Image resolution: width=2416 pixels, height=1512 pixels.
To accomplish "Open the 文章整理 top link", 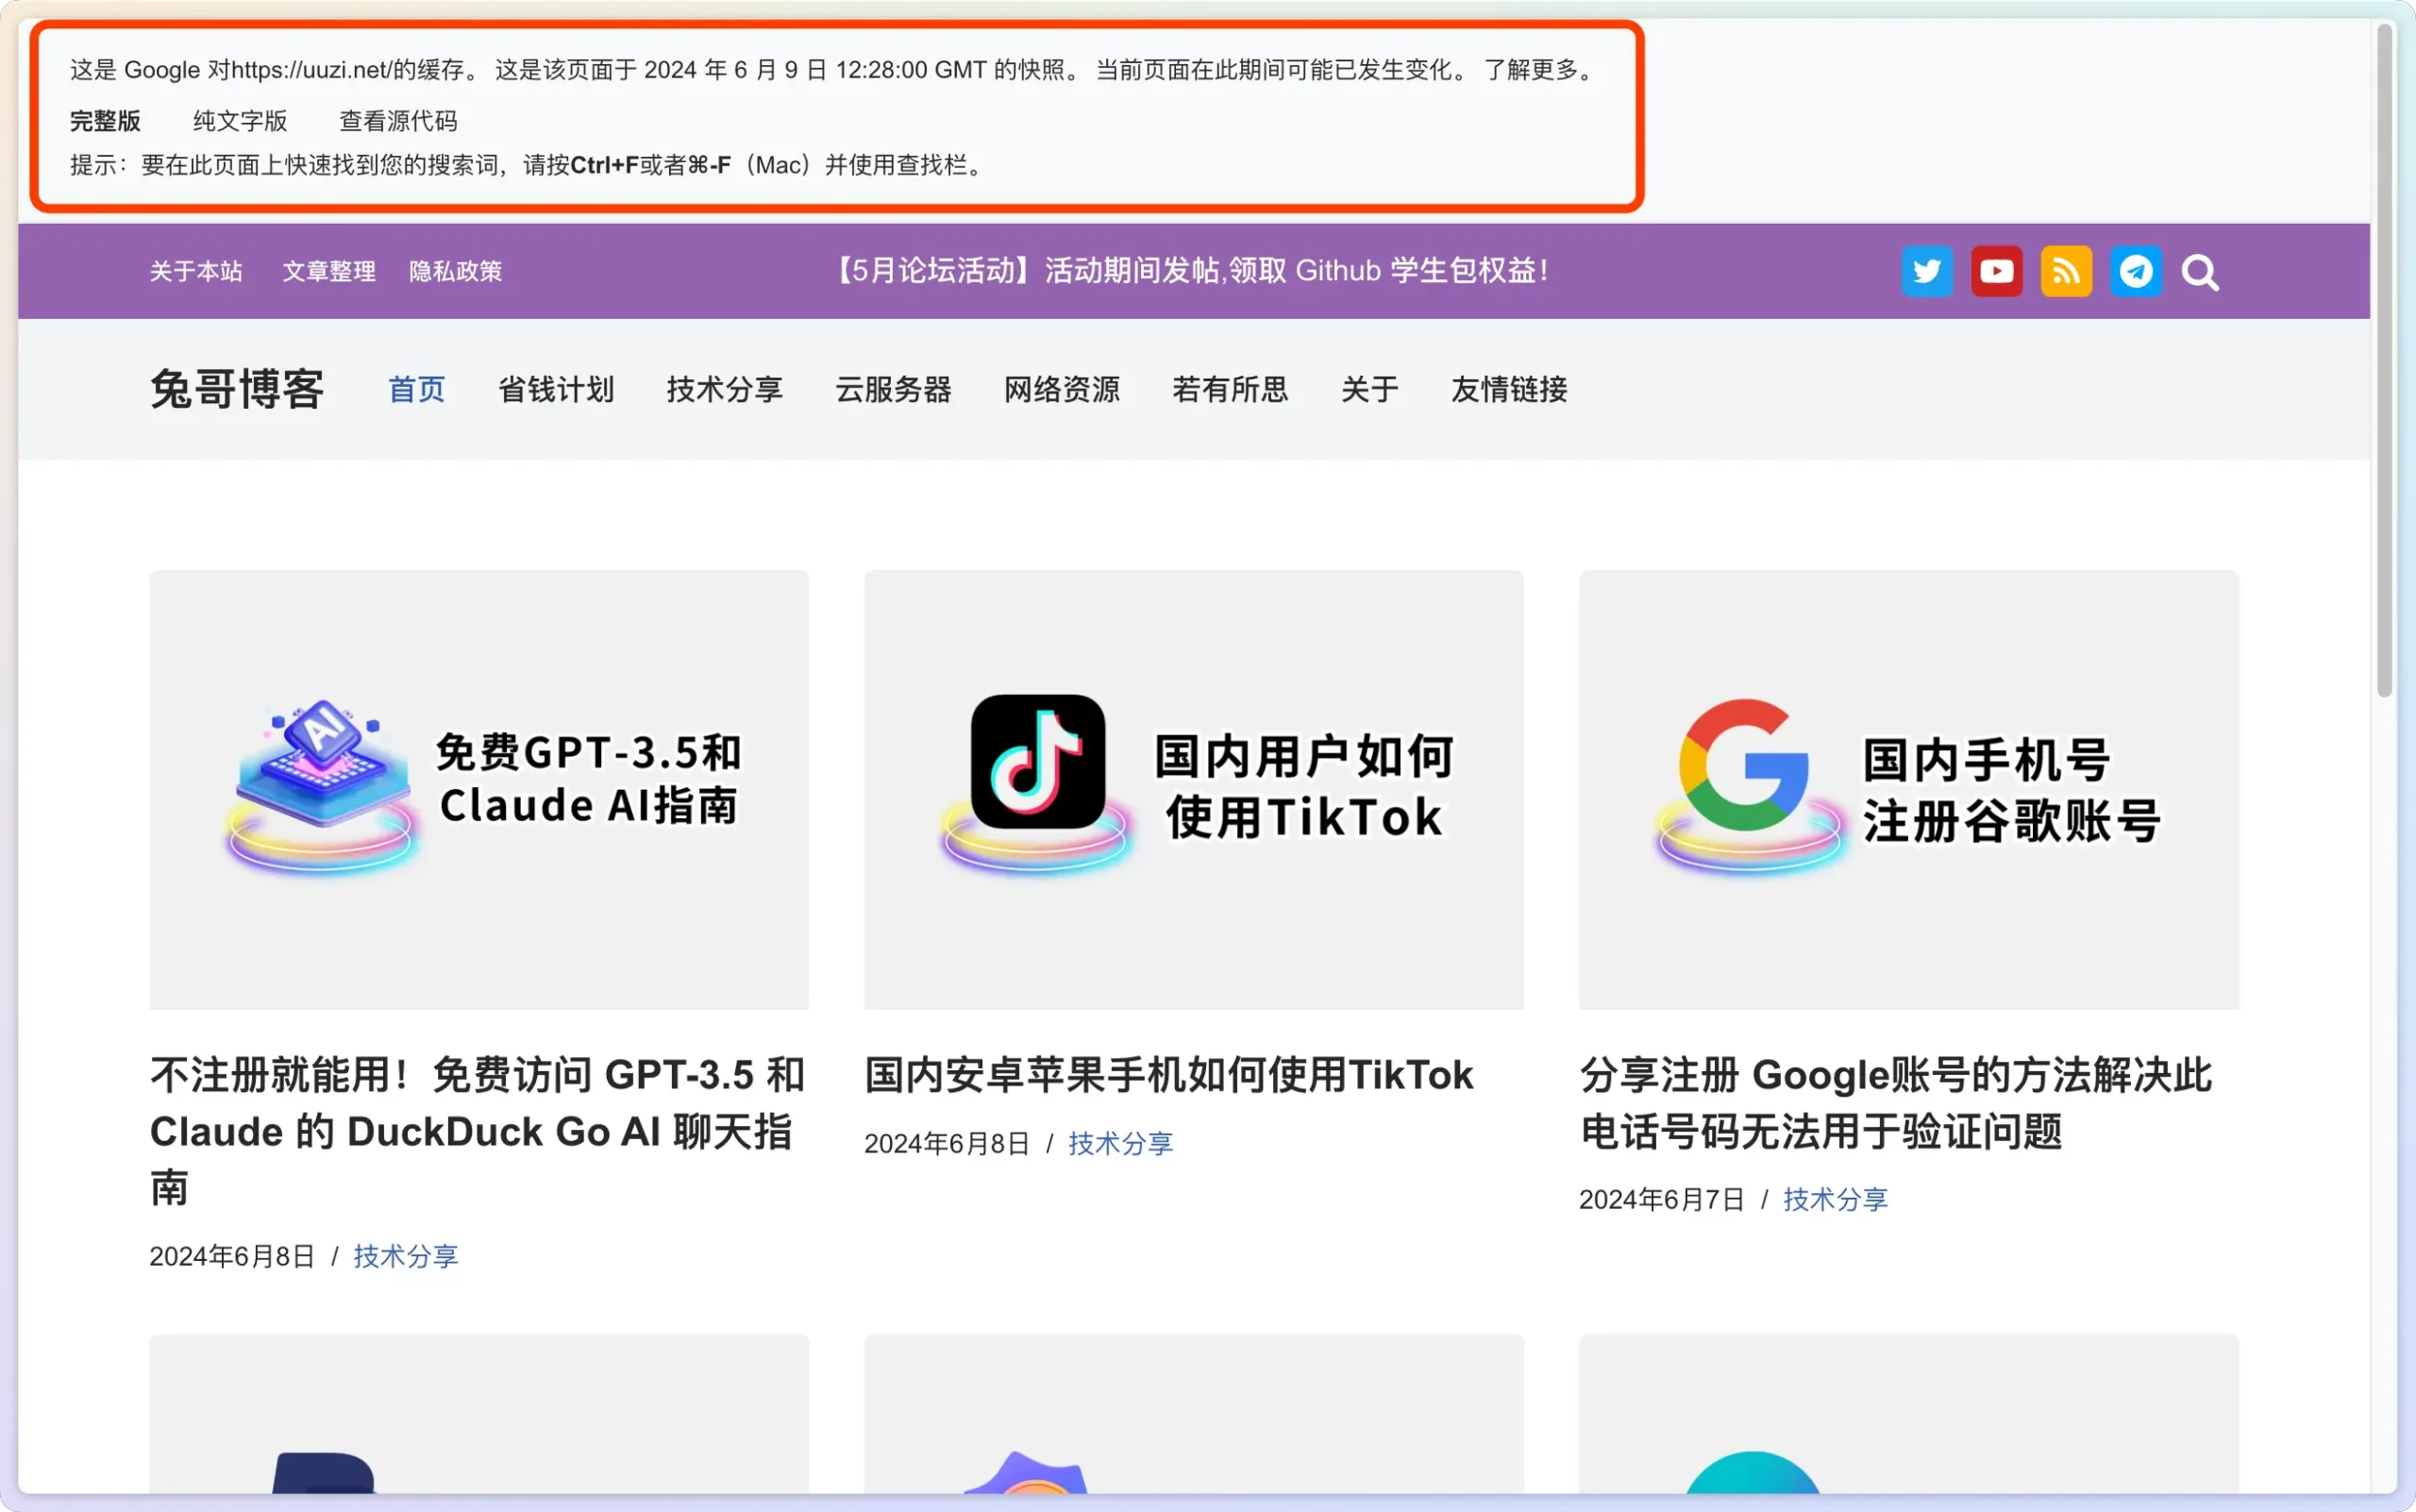I will click(329, 271).
